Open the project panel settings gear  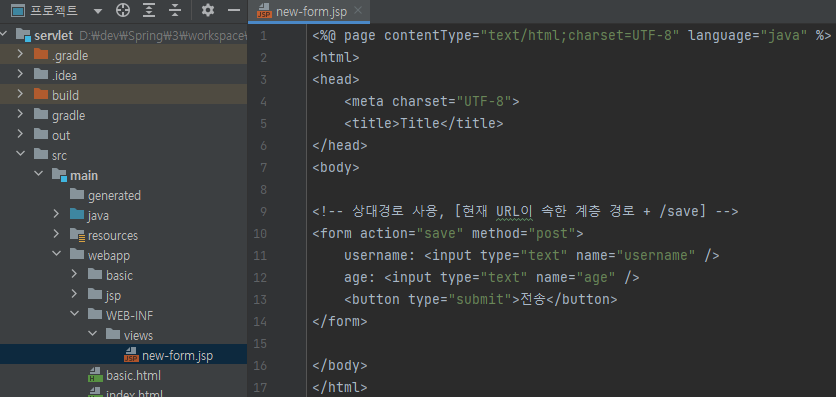207,10
